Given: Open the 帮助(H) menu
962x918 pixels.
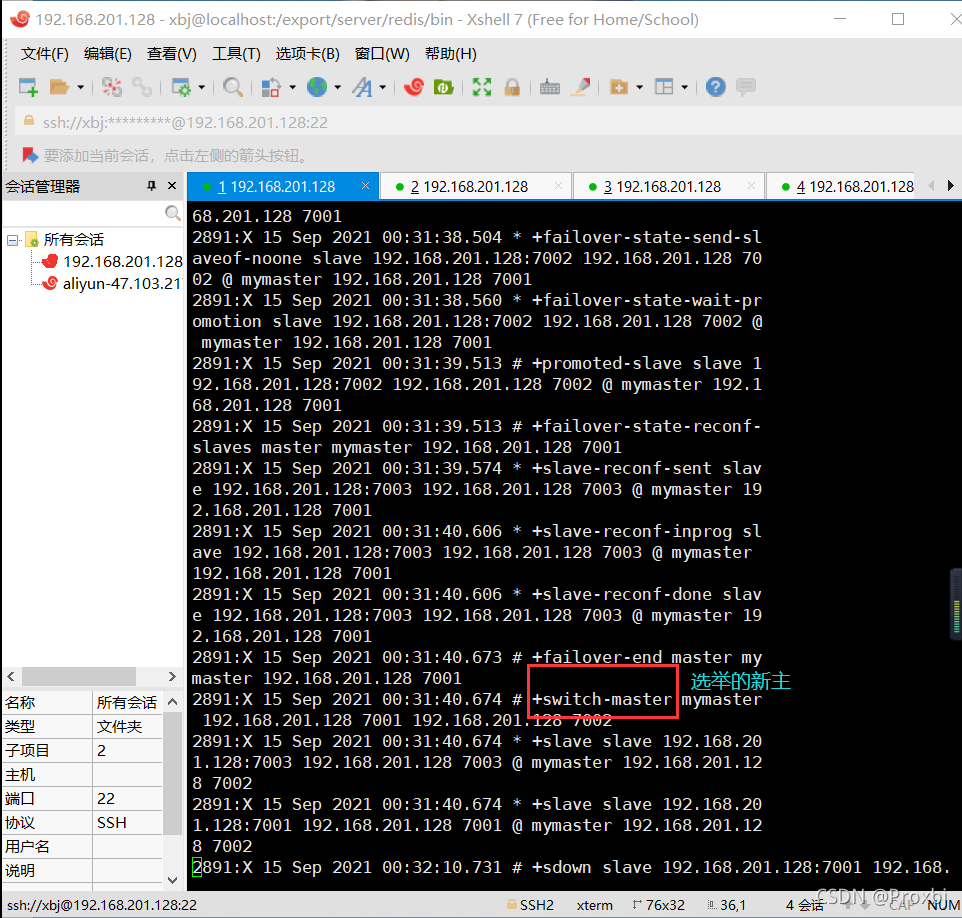Looking at the screenshot, I should coord(451,54).
